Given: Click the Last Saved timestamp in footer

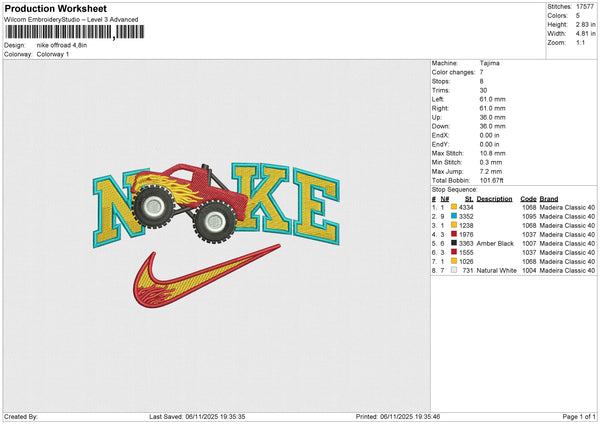Looking at the screenshot, I should (196, 416).
